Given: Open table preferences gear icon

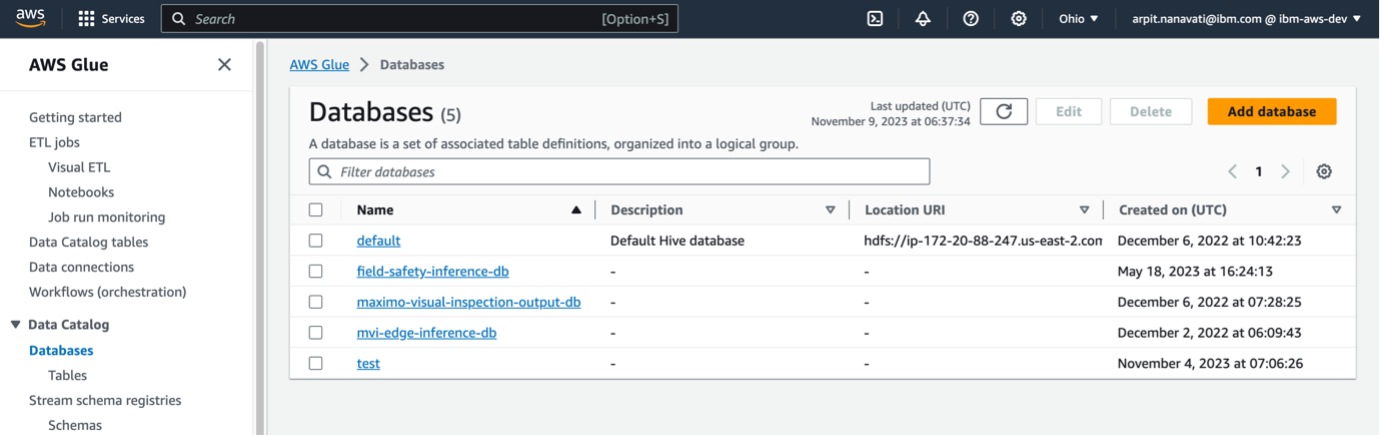Looking at the screenshot, I should (x=1324, y=172).
